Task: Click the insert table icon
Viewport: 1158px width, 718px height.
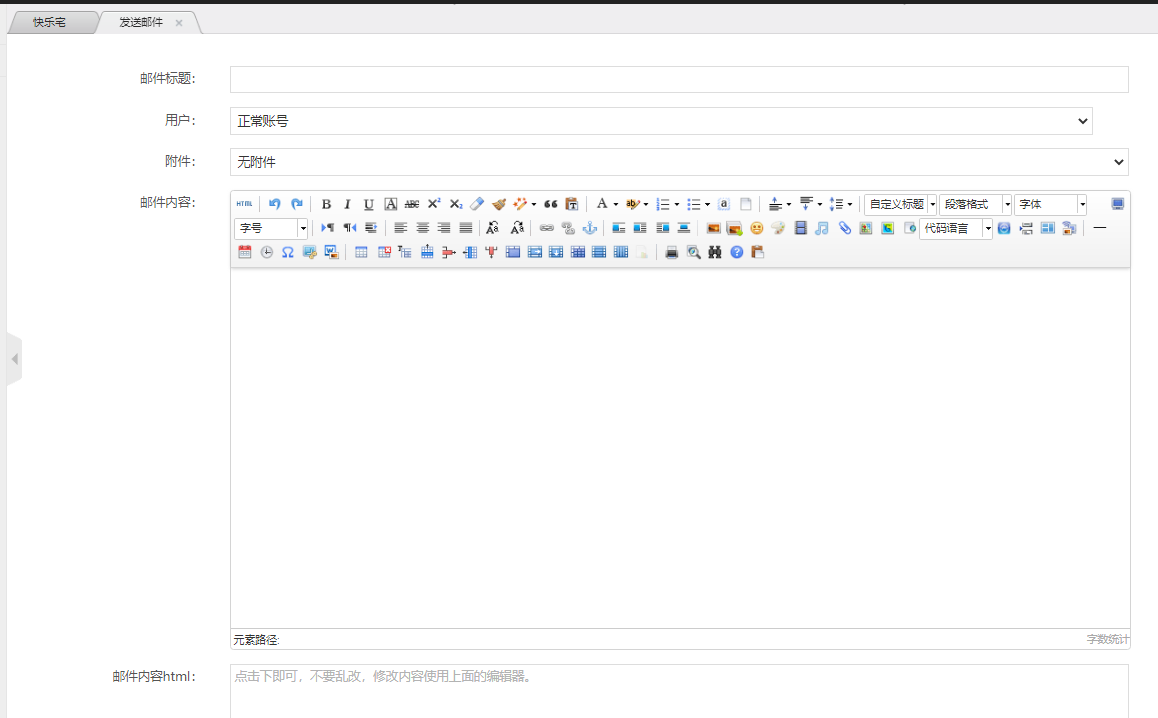Action: coord(361,252)
